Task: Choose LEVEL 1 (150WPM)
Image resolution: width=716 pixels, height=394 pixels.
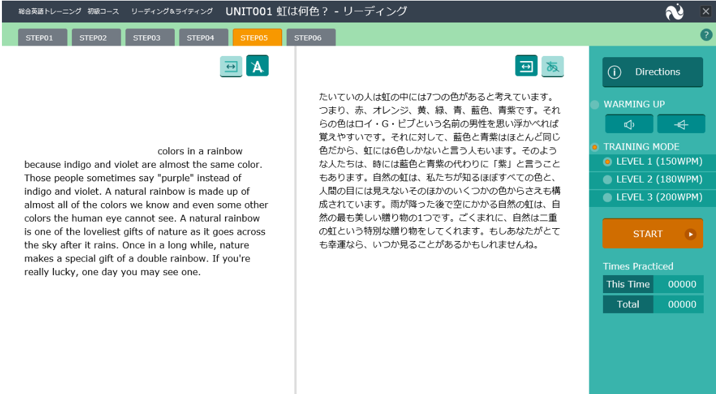Action: (653, 162)
